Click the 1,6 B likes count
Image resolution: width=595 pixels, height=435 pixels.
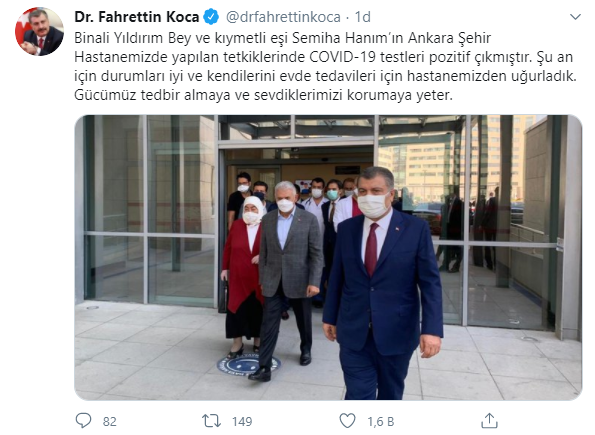[x=381, y=421]
